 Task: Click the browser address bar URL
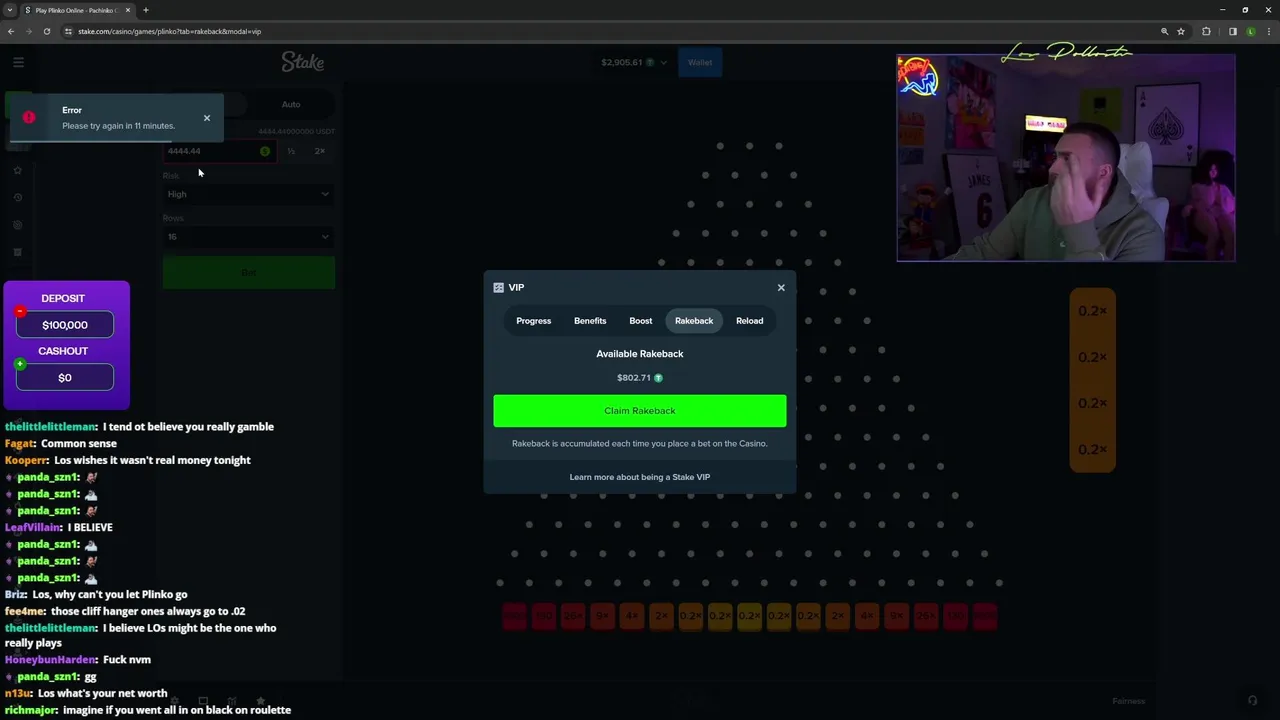(x=169, y=31)
